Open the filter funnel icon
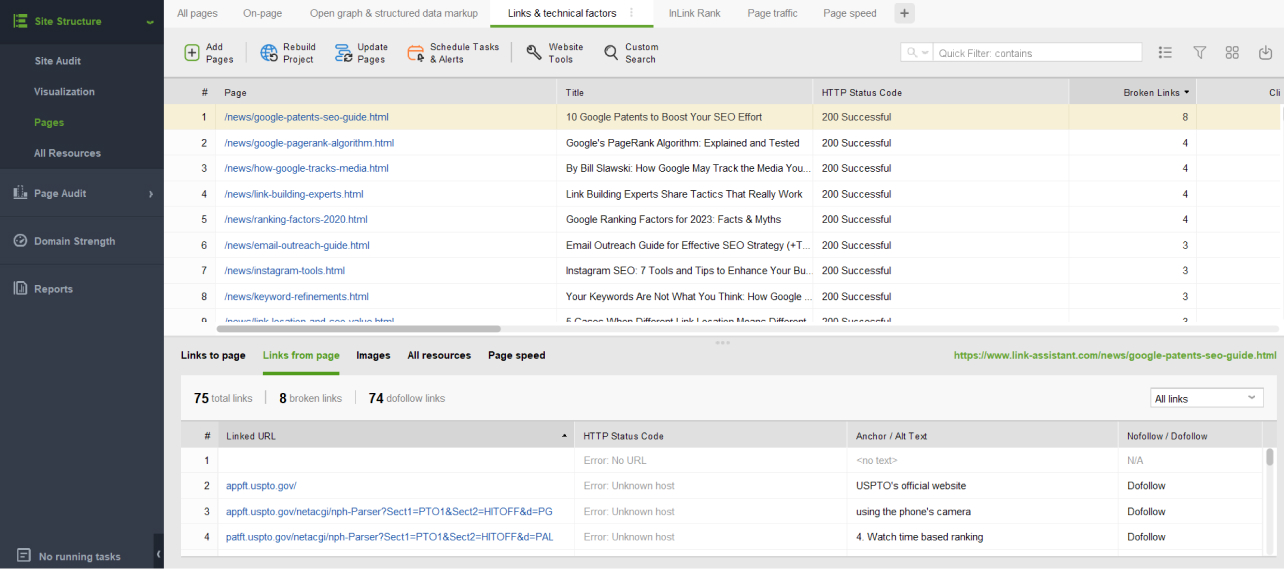Screen dimensions: 1284x569 1199,53
